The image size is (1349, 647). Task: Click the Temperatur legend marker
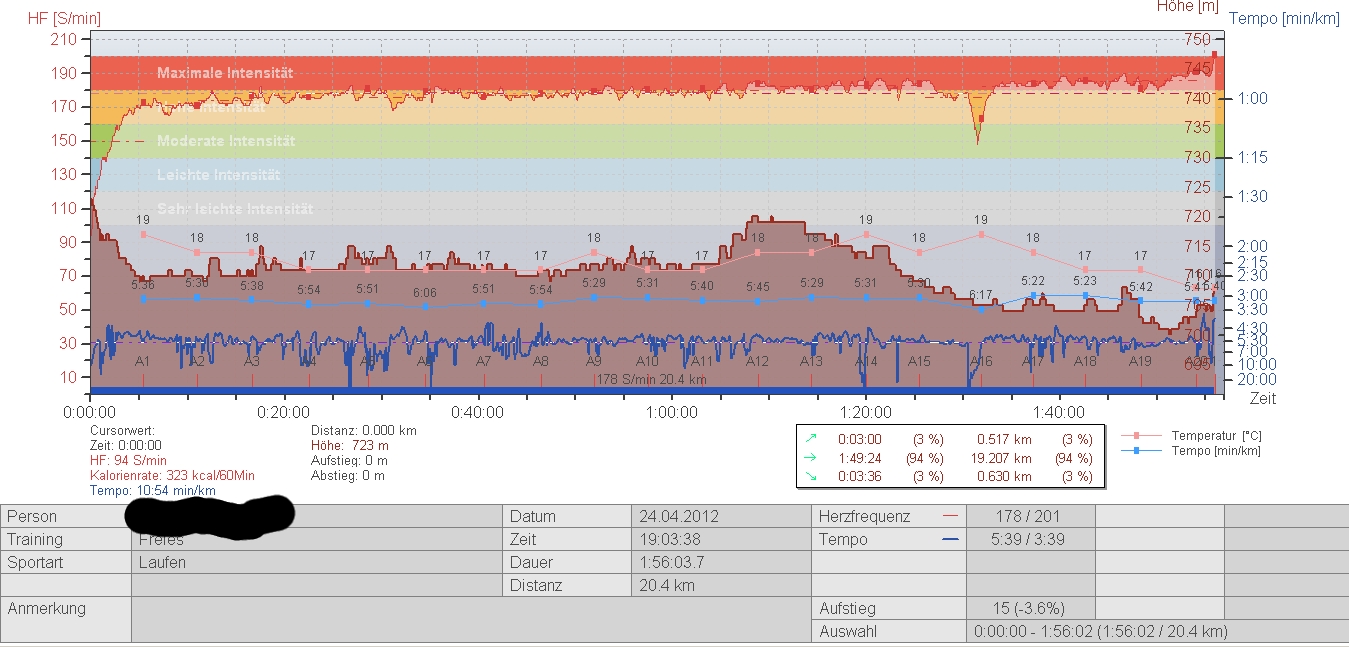(1140, 436)
